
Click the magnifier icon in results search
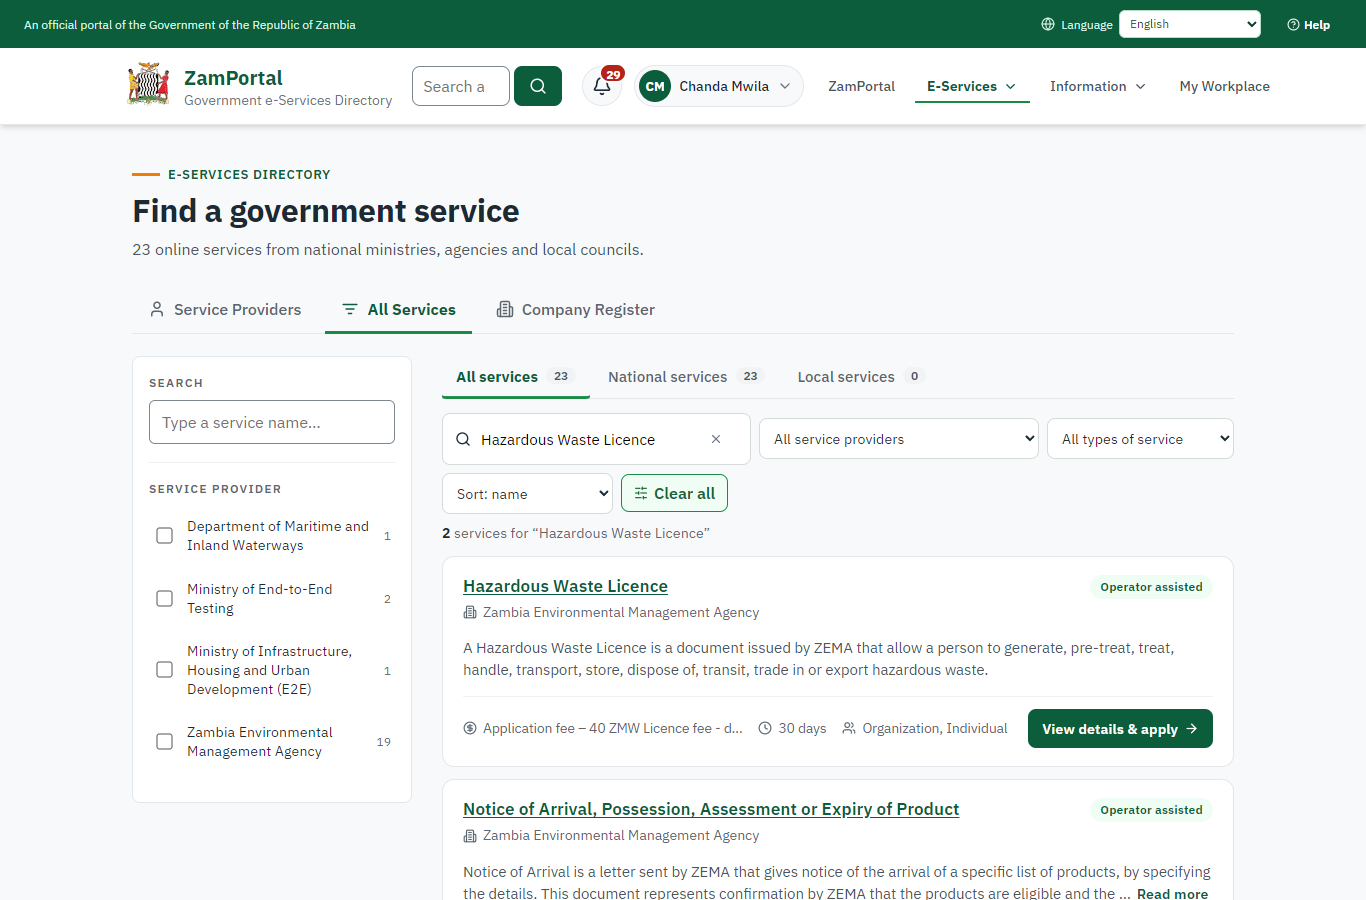pyautogui.click(x=463, y=439)
